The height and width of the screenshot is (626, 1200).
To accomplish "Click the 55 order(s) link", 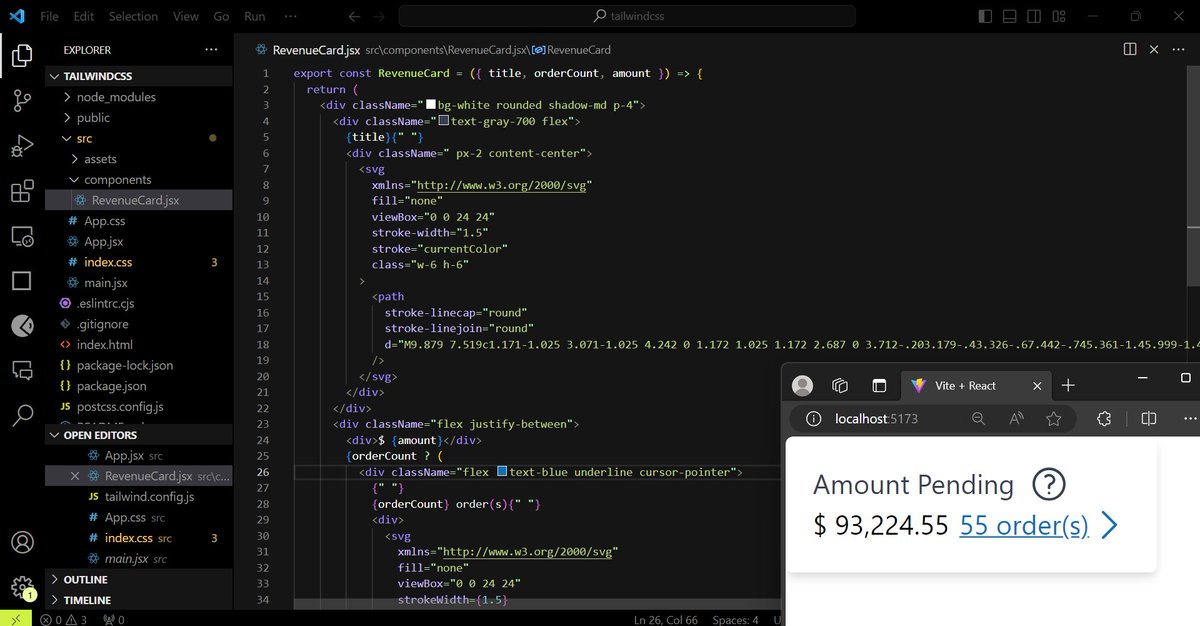I will coord(1024,525).
